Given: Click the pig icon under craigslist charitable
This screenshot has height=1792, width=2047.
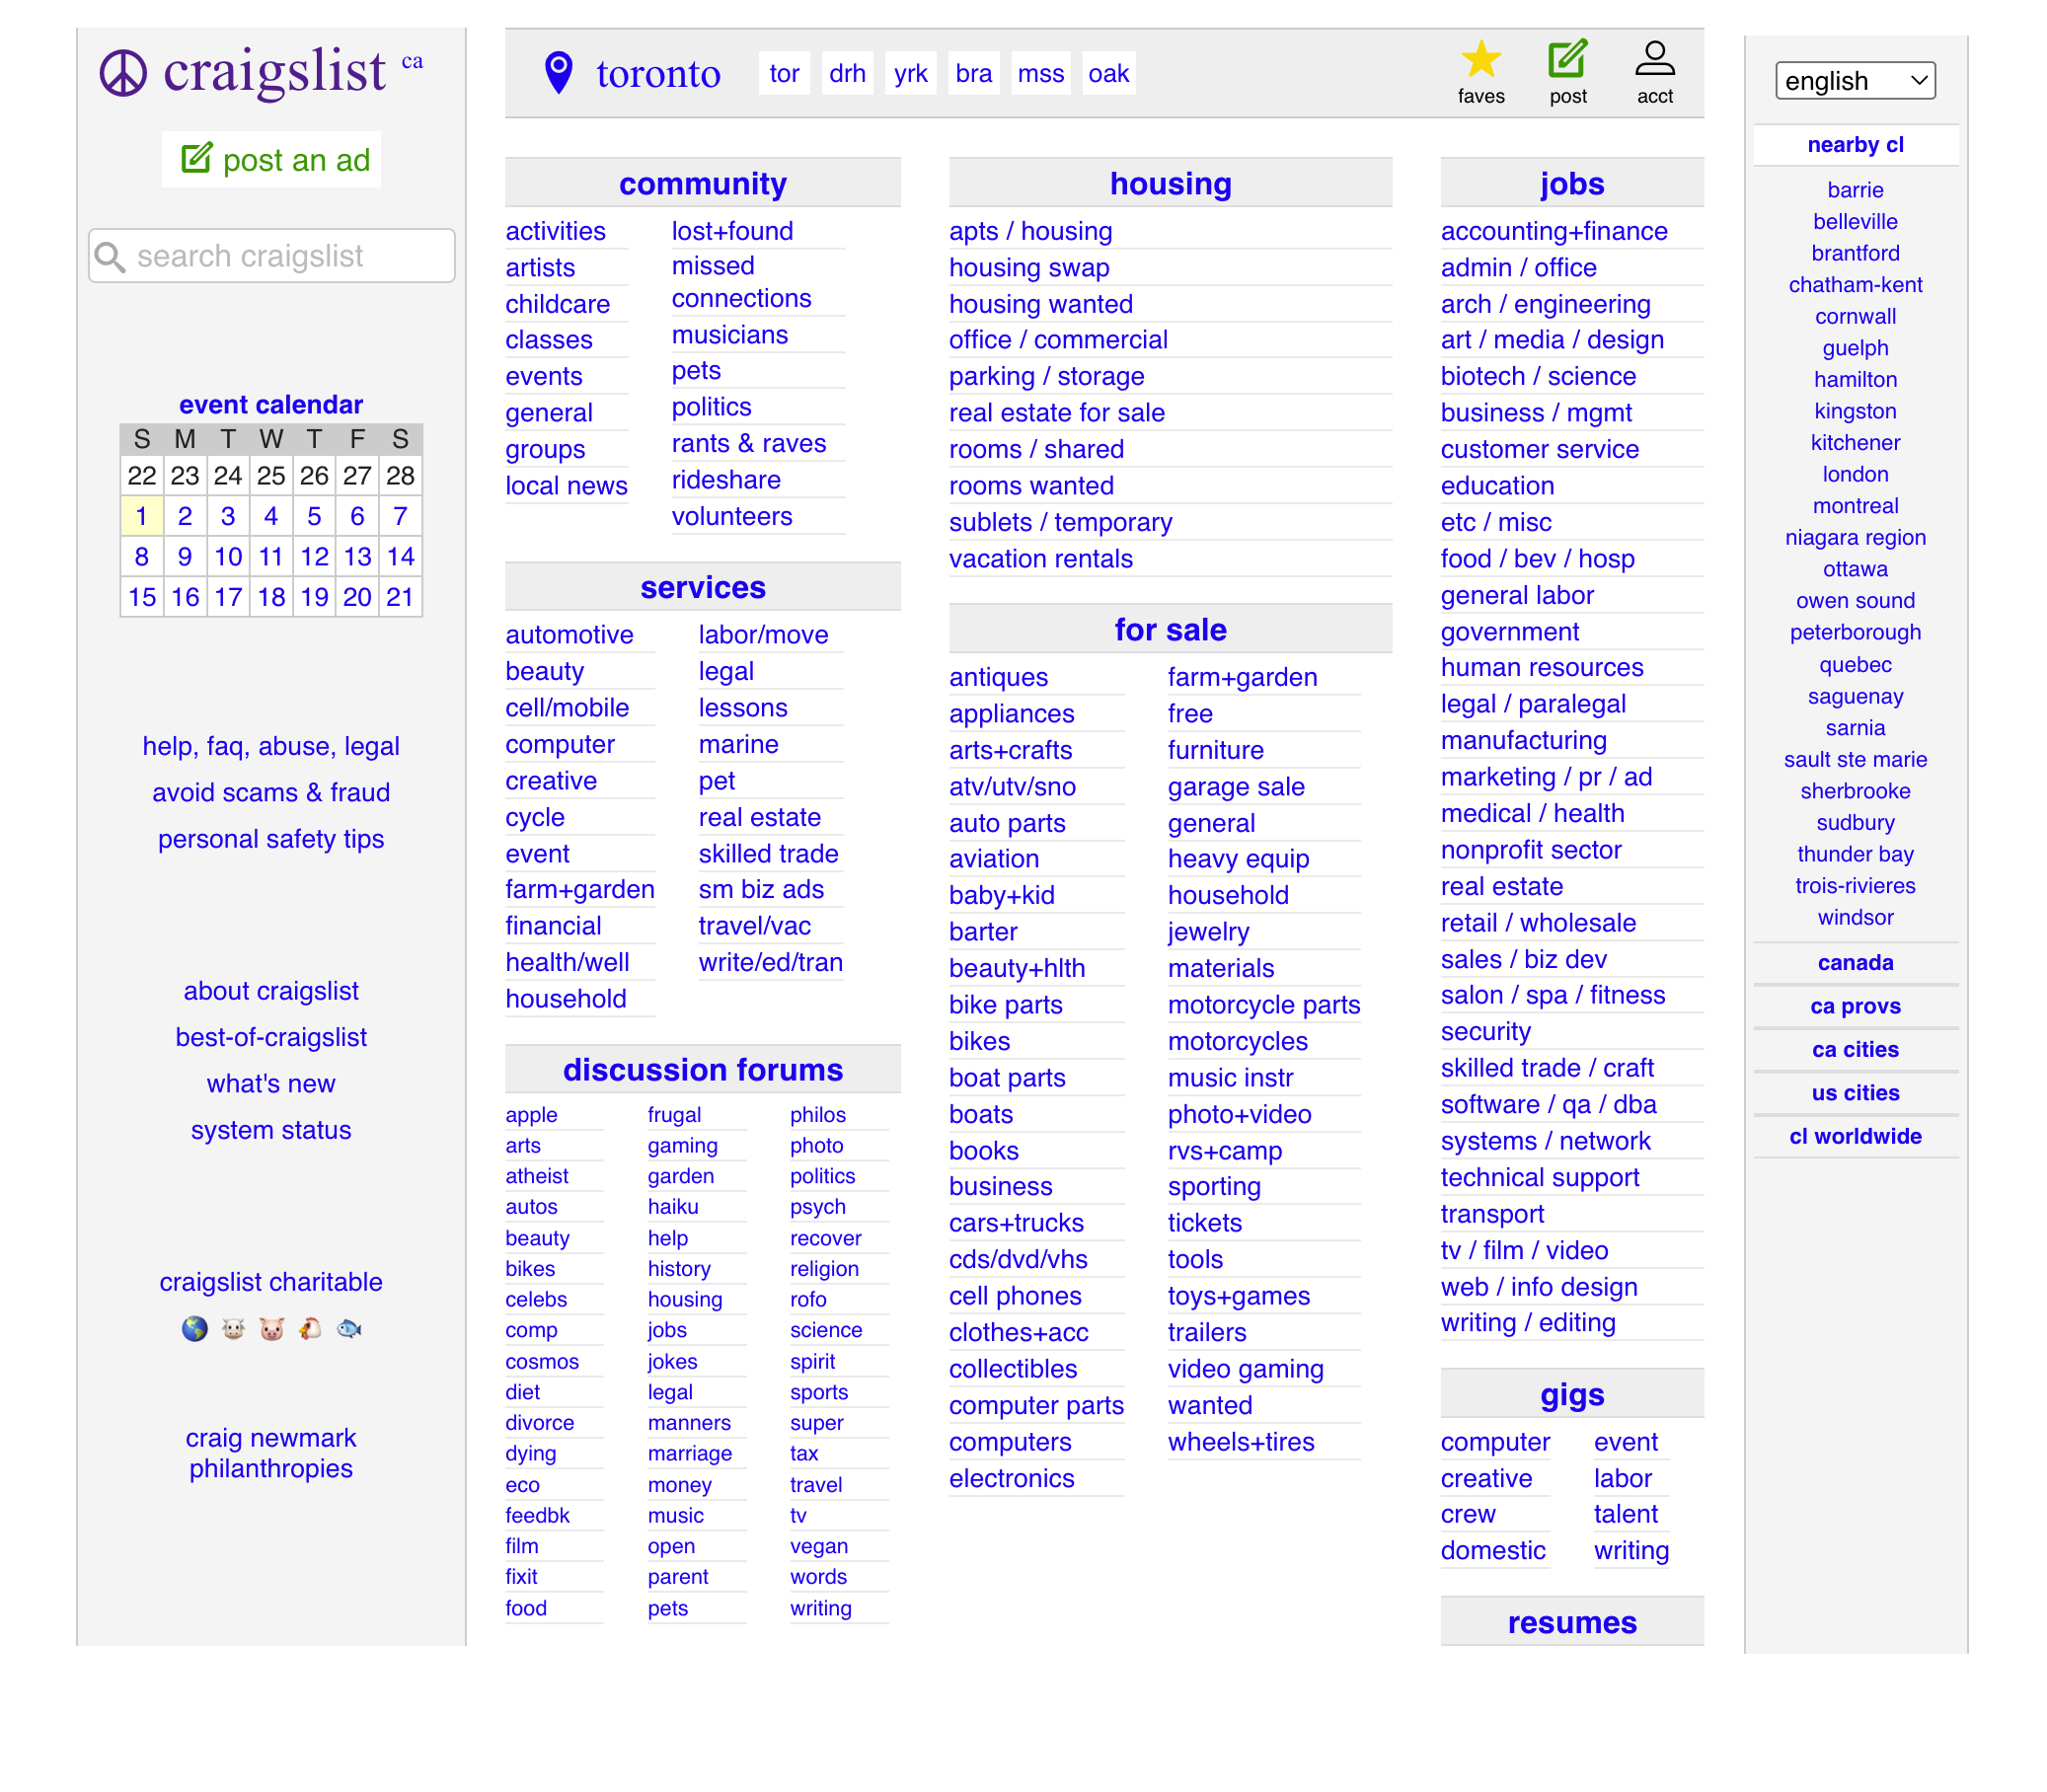Looking at the screenshot, I should tap(271, 1328).
